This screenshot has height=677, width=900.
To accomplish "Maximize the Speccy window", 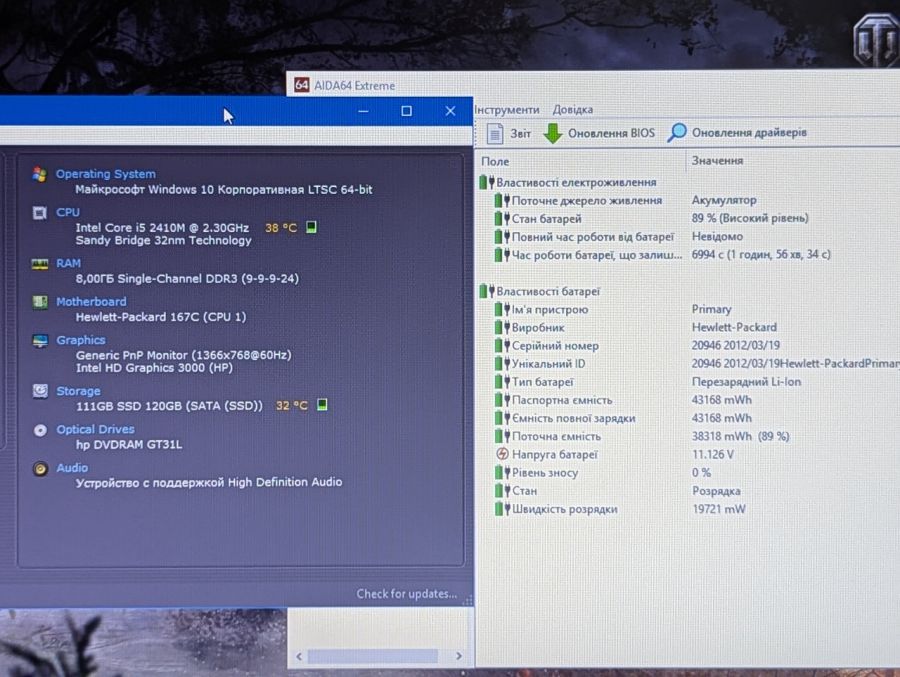I will pyautogui.click(x=406, y=111).
